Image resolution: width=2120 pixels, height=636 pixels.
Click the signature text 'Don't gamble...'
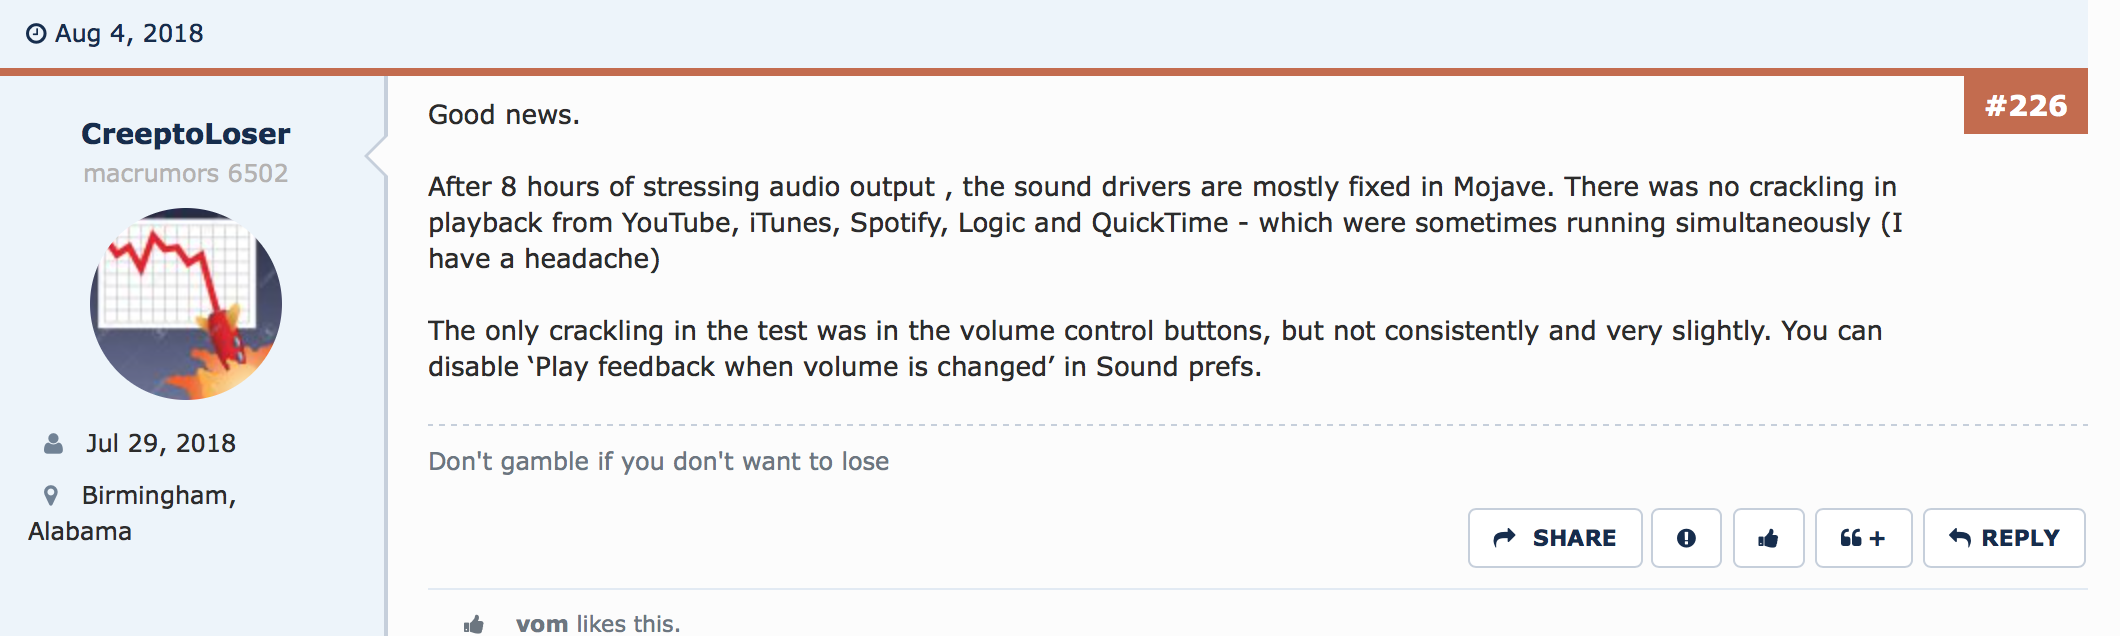[x=659, y=461]
